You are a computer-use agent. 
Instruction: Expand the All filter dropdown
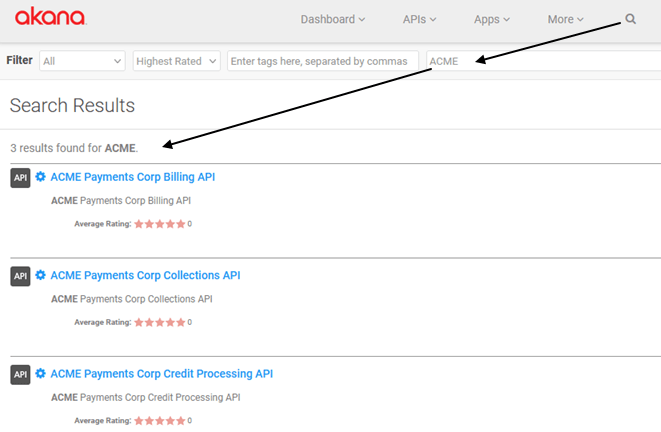82,61
